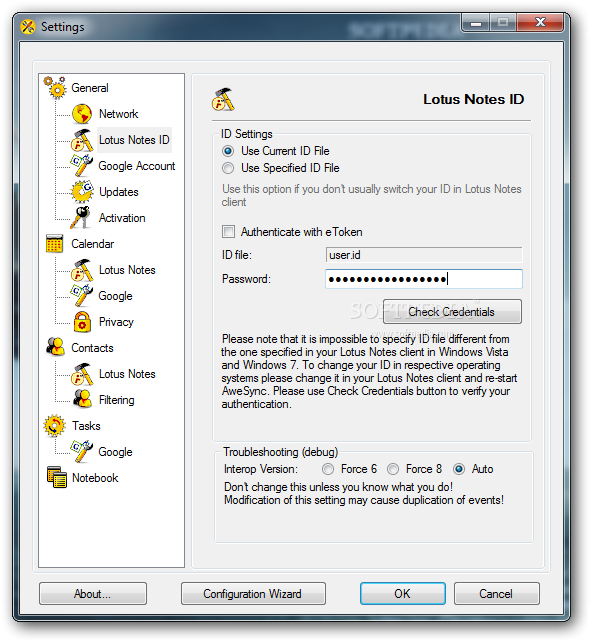Select Force 8 interop version
The height and width of the screenshot is (642, 591).
pyautogui.click(x=393, y=469)
